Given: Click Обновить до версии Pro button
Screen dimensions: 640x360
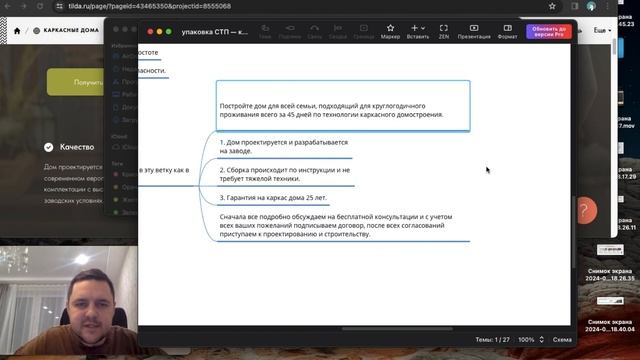Looking at the screenshot, I should 549,31.
